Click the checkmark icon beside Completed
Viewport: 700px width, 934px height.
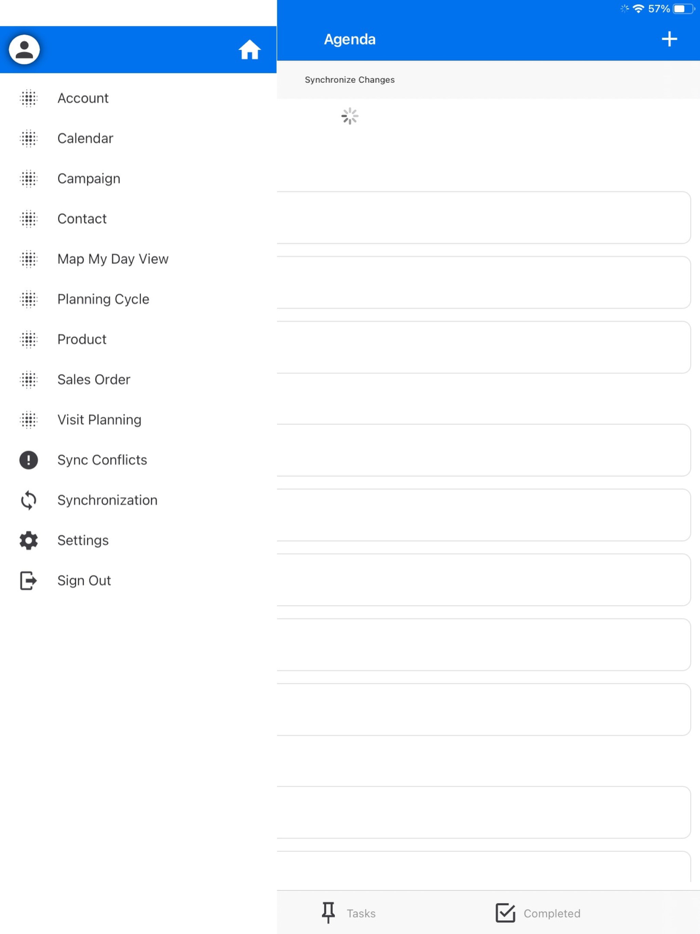point(504,912)
